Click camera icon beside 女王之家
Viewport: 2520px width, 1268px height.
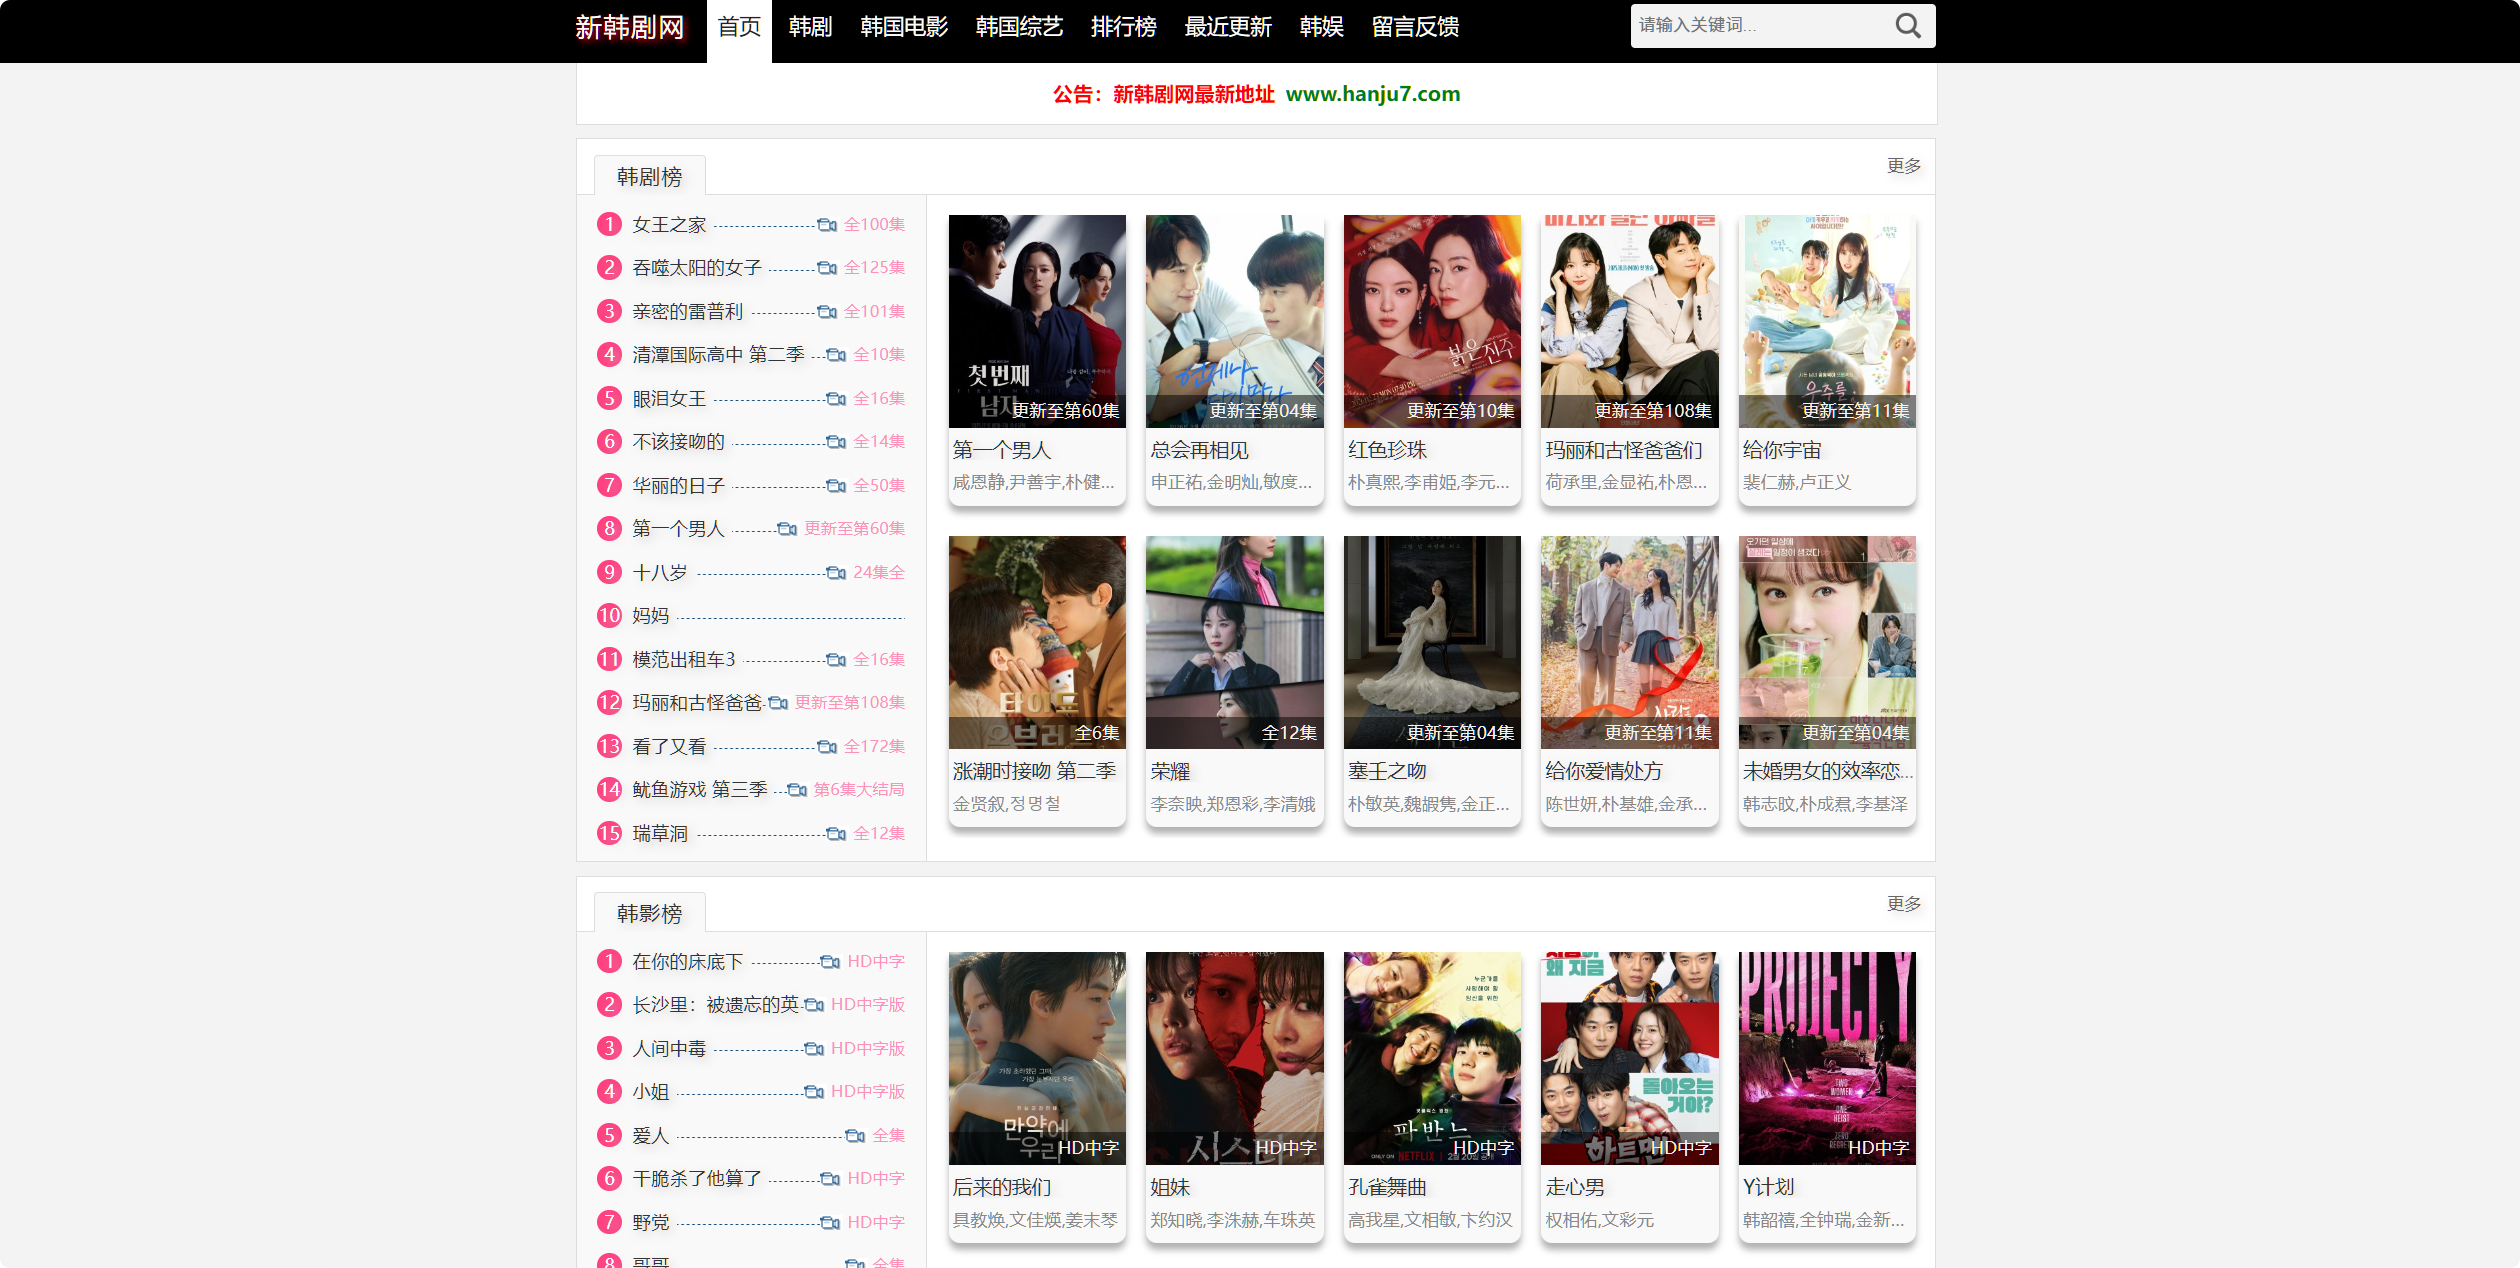(827, 225)
